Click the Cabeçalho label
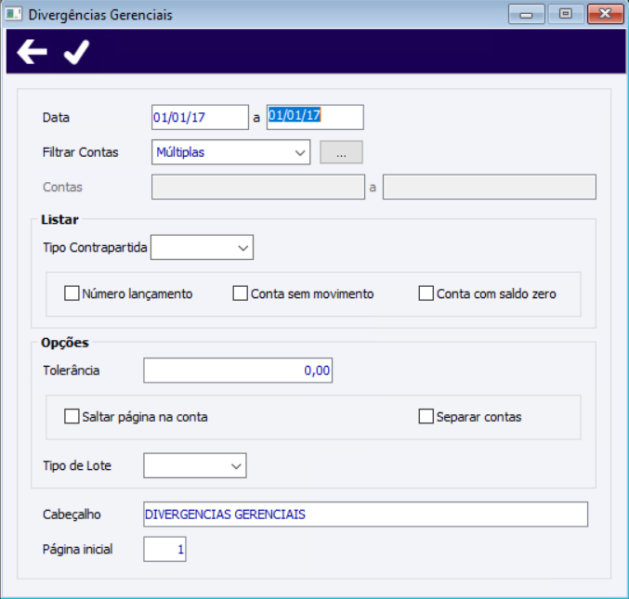The height and width of the screenshot is (599, 629). pos(72,515)
